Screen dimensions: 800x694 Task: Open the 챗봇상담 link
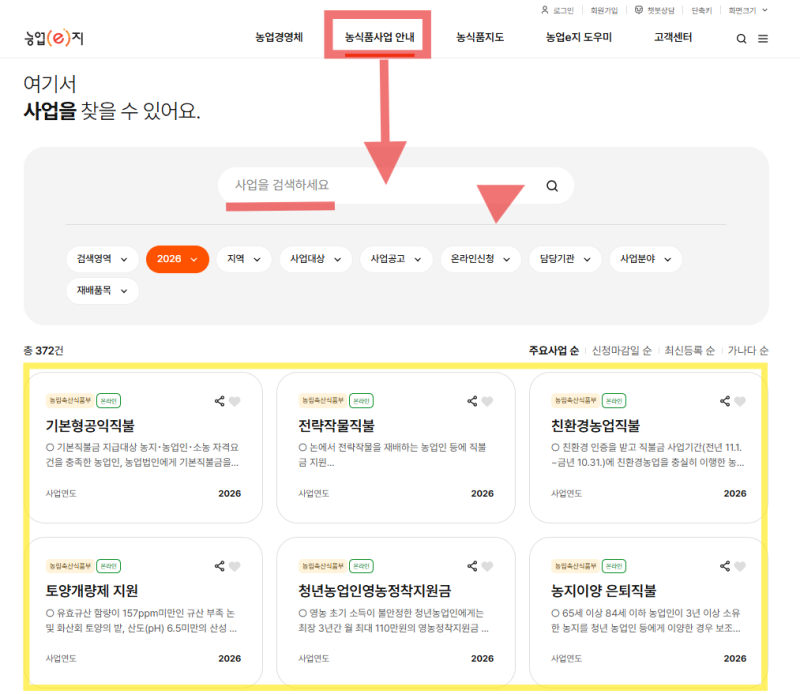pos(655,10)
